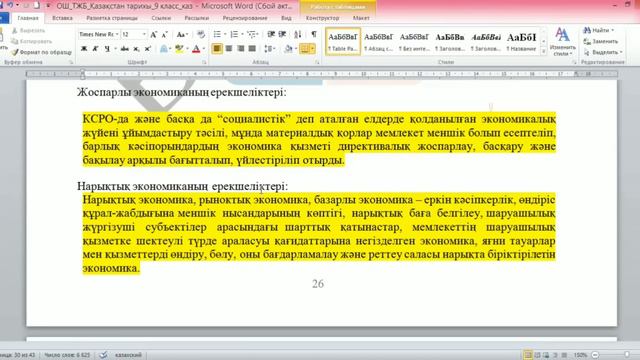Apply yellow text highlight color
The image size is (640, 360).
coord(178,49)
